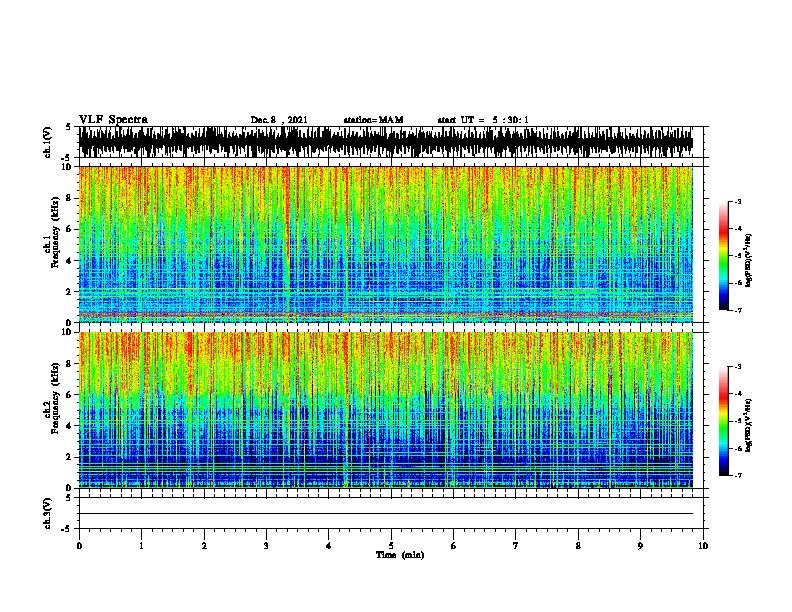Click the "6" kHz label on ch.1 frequency axis
This screenshot has width=792, height=612.
point(70,229)
